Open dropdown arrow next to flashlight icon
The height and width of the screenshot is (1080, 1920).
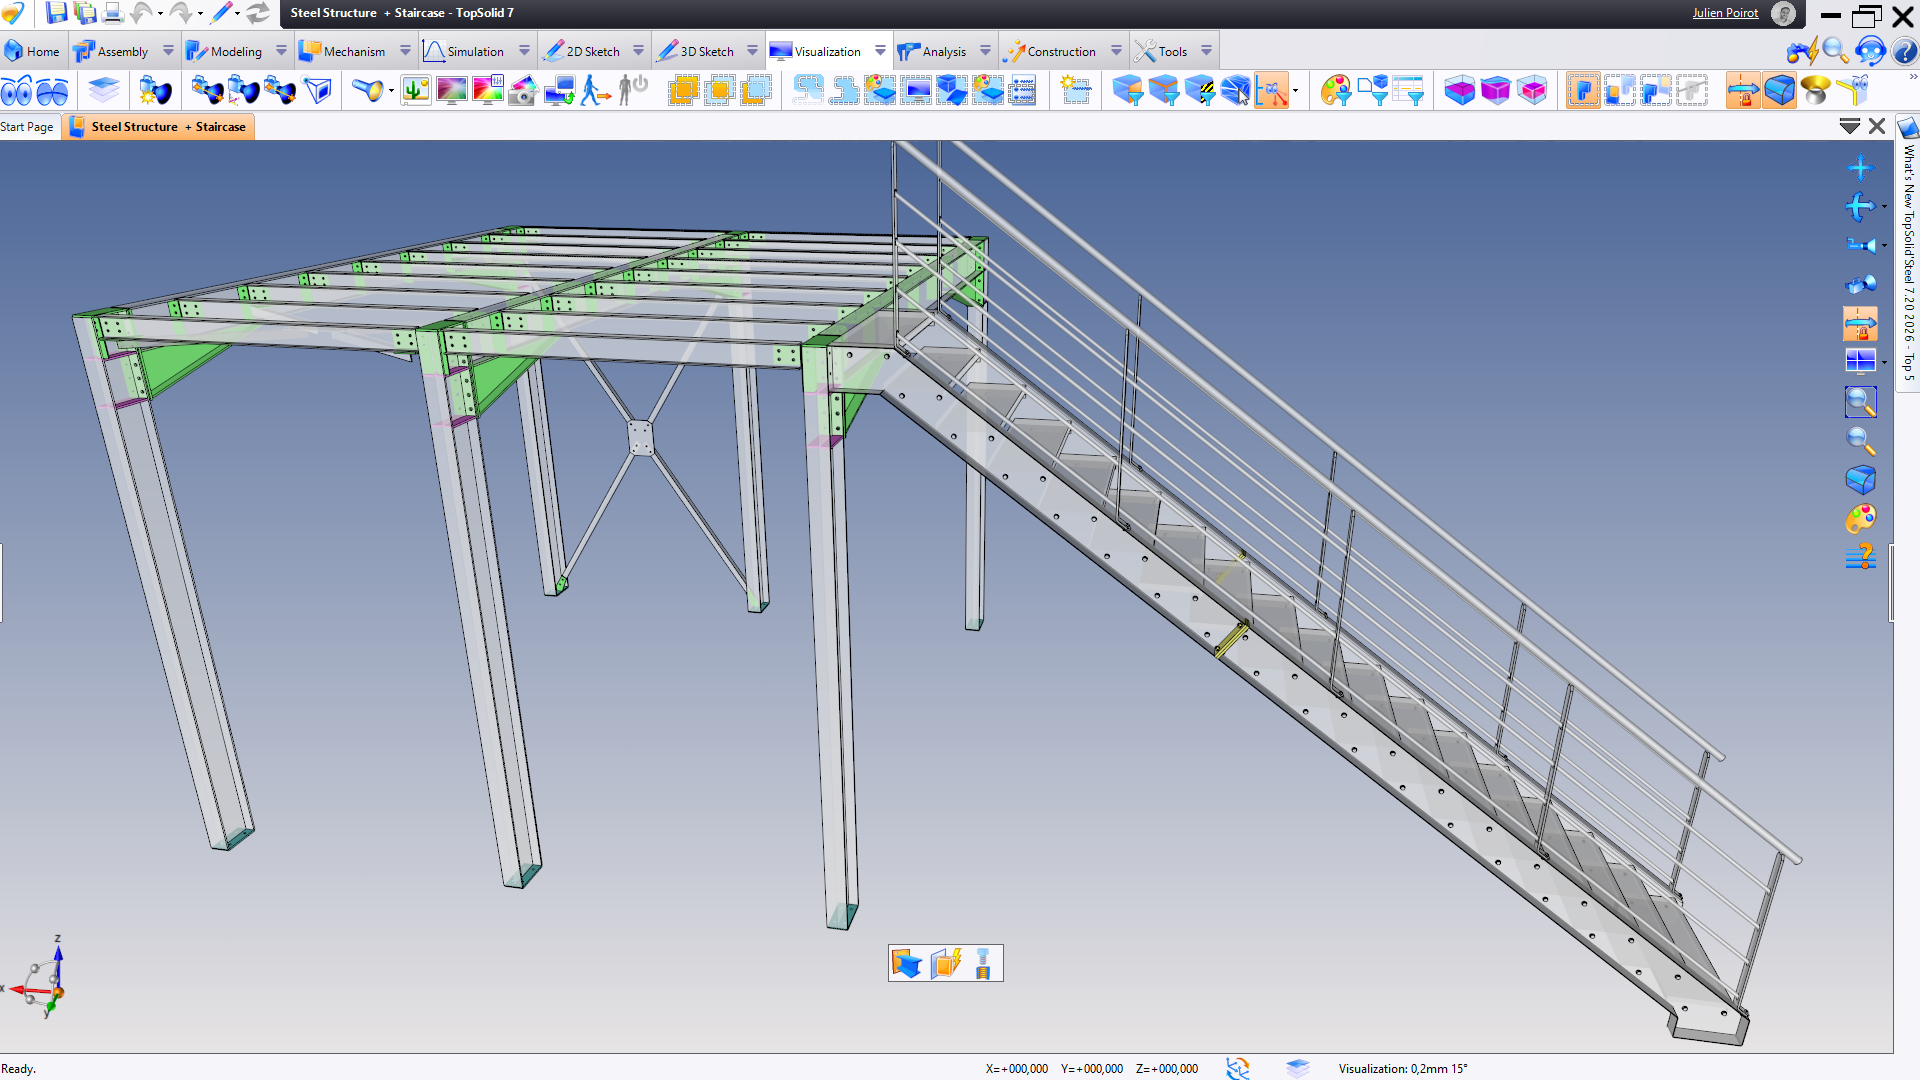click(391, 91)
